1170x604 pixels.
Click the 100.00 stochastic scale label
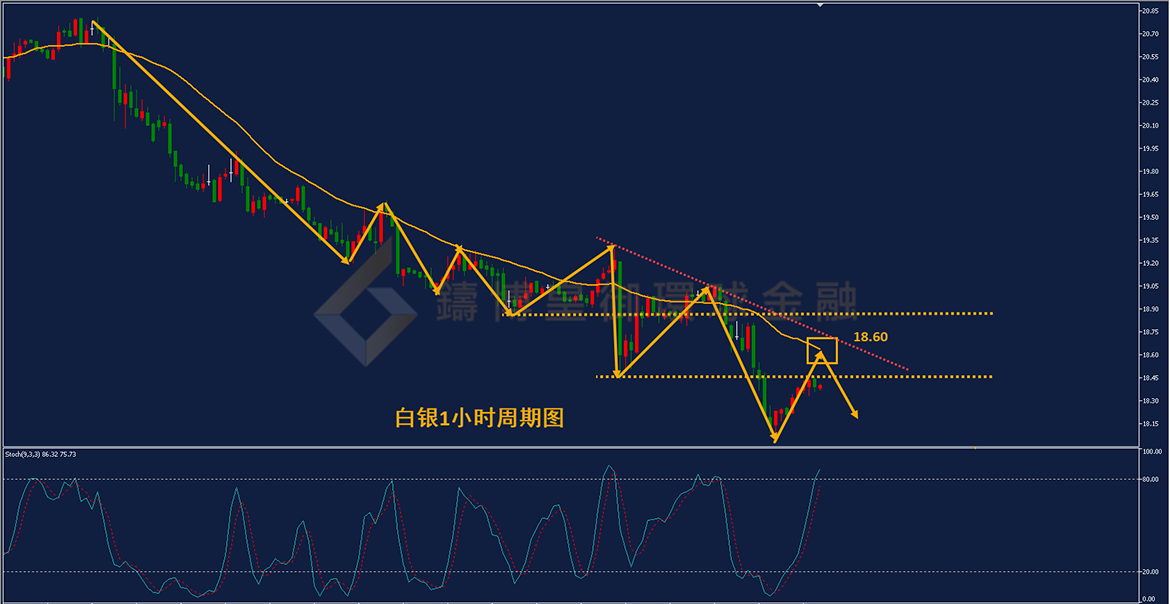click(x=1151, y=452)
